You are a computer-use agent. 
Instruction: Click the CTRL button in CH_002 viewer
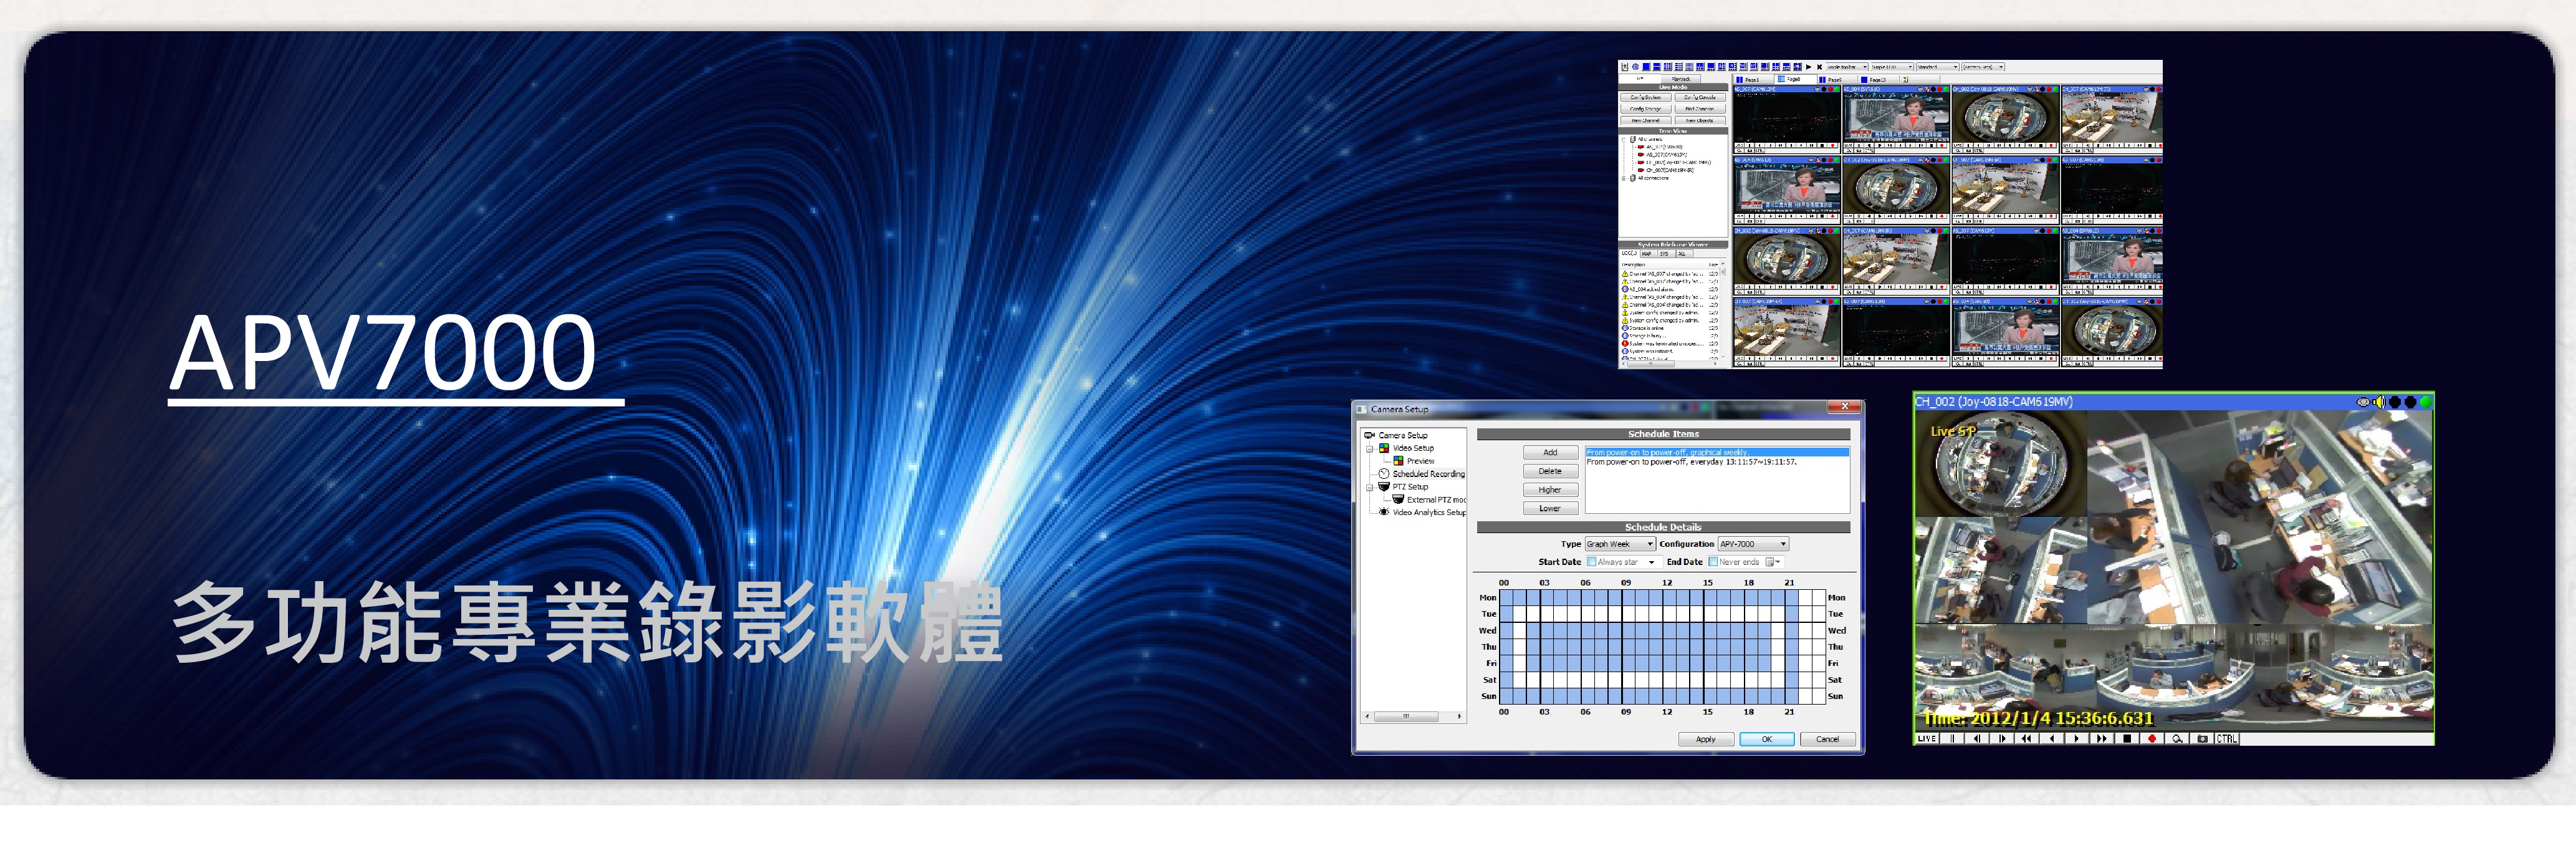2227,739
